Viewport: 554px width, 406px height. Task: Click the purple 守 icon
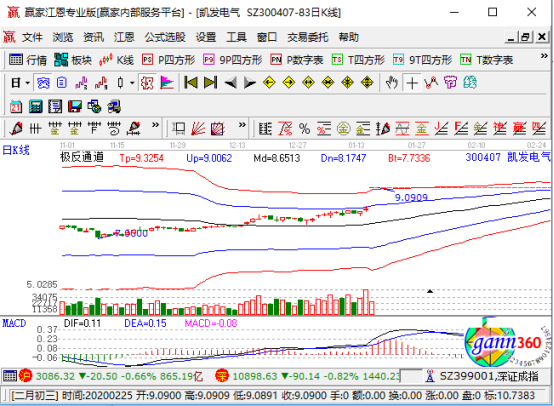point(450,83)
